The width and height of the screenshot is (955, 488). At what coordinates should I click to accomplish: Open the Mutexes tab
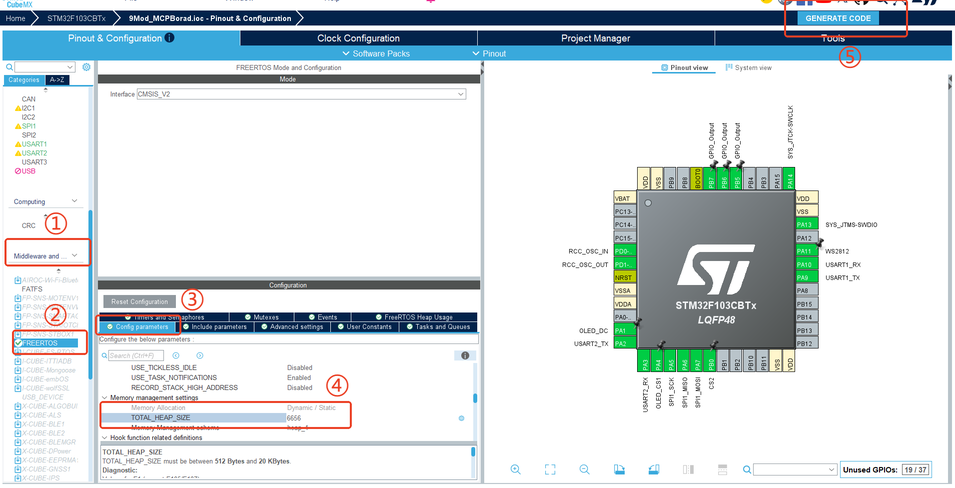click(x=264, y=317)
